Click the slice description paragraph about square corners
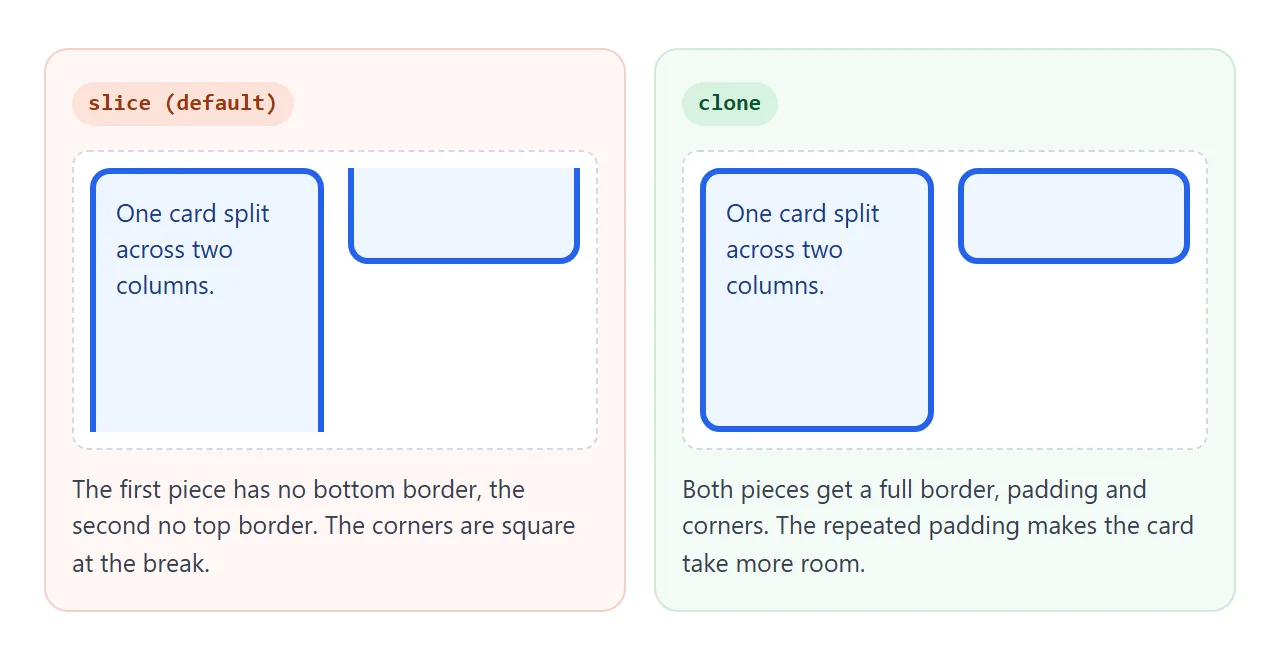 click(324, 526)
